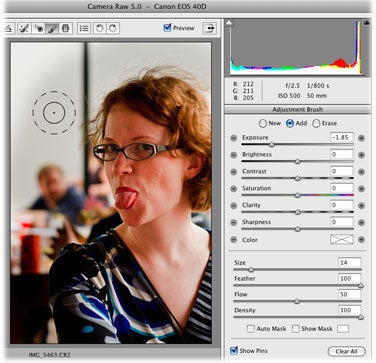Click the Clear All button
This screenshot has height=363, width=376.
[x=347, y=351]
